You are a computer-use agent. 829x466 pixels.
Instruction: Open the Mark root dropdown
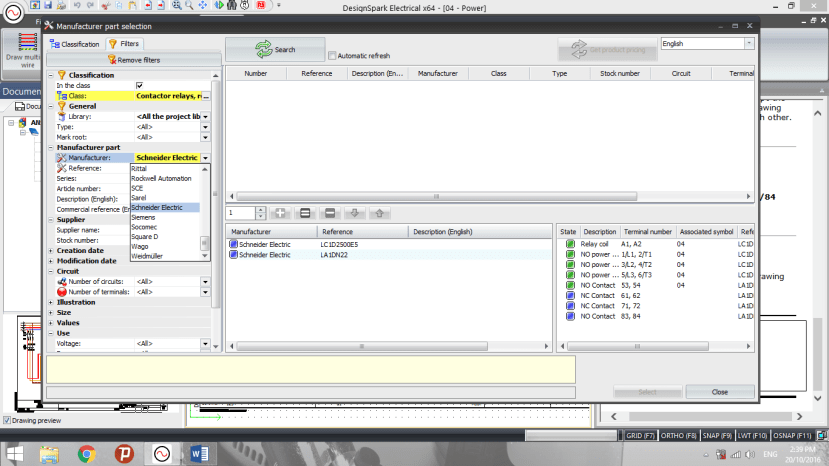pos(205,137)
